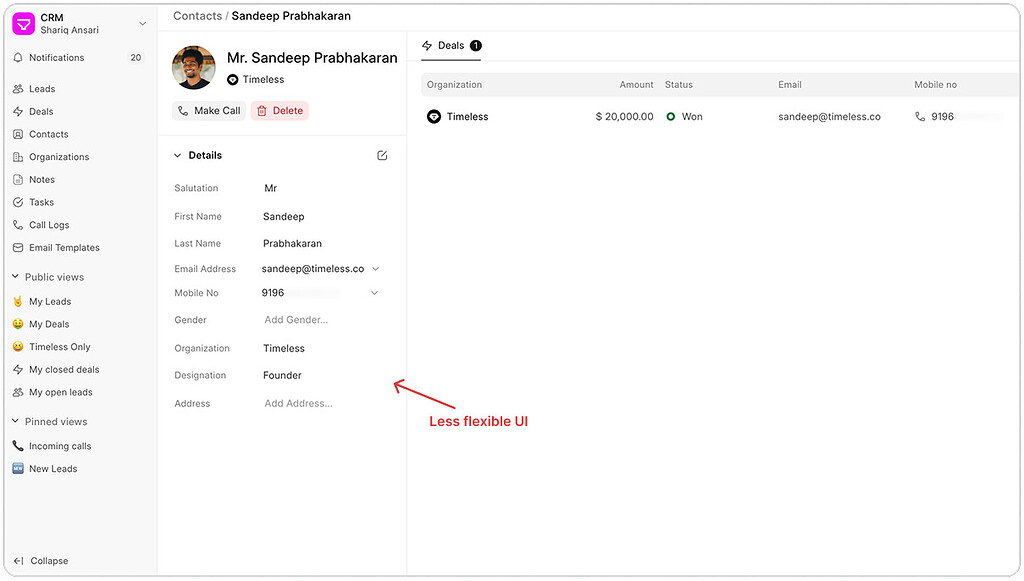Open the Notes section
This screenshot has height=581, width=1024.
click(40, 179)
